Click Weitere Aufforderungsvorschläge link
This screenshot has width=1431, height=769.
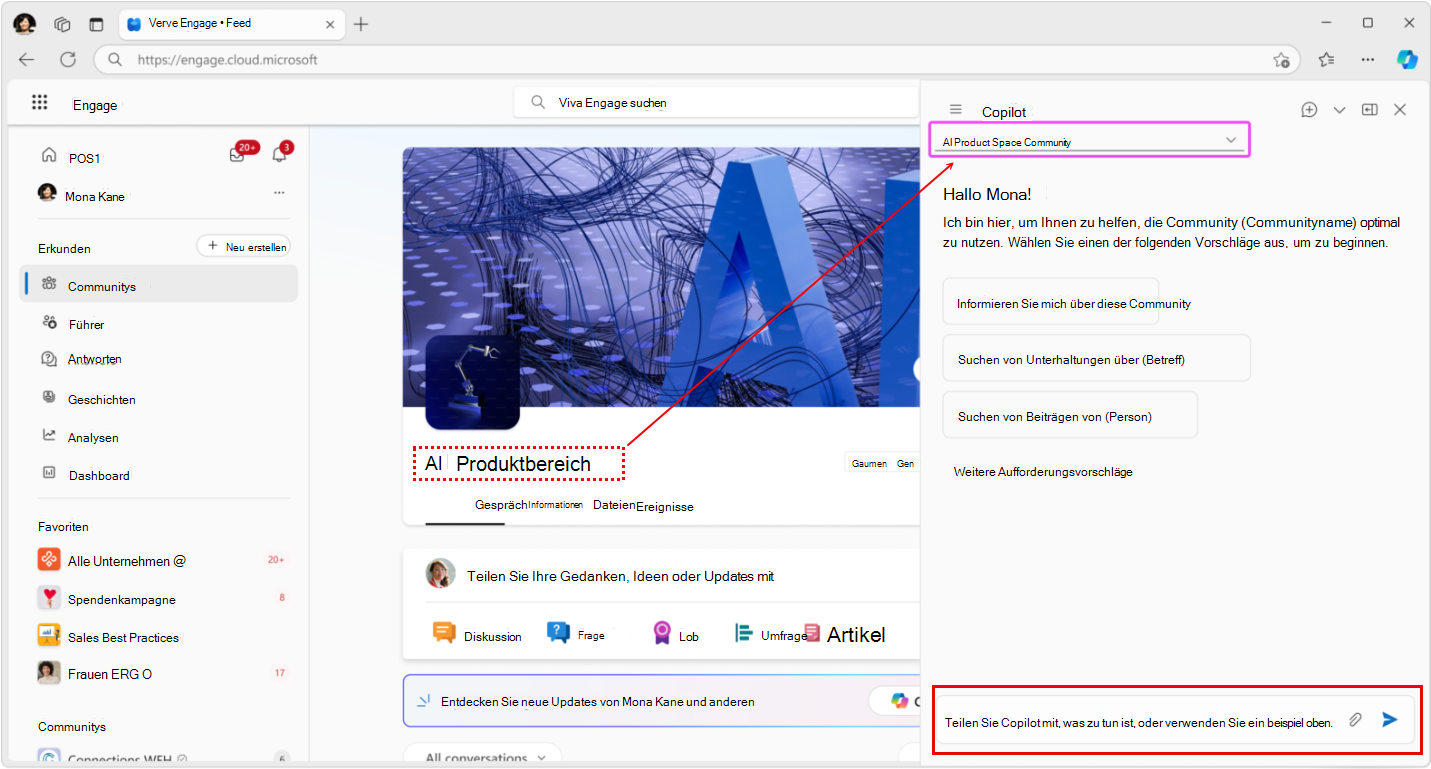point(1043,471)
